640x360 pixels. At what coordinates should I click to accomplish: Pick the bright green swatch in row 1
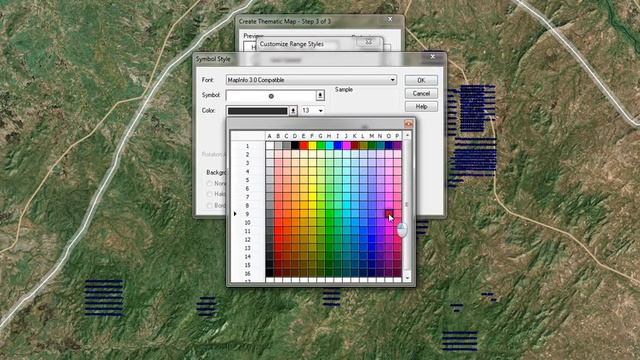pos(320,146)
